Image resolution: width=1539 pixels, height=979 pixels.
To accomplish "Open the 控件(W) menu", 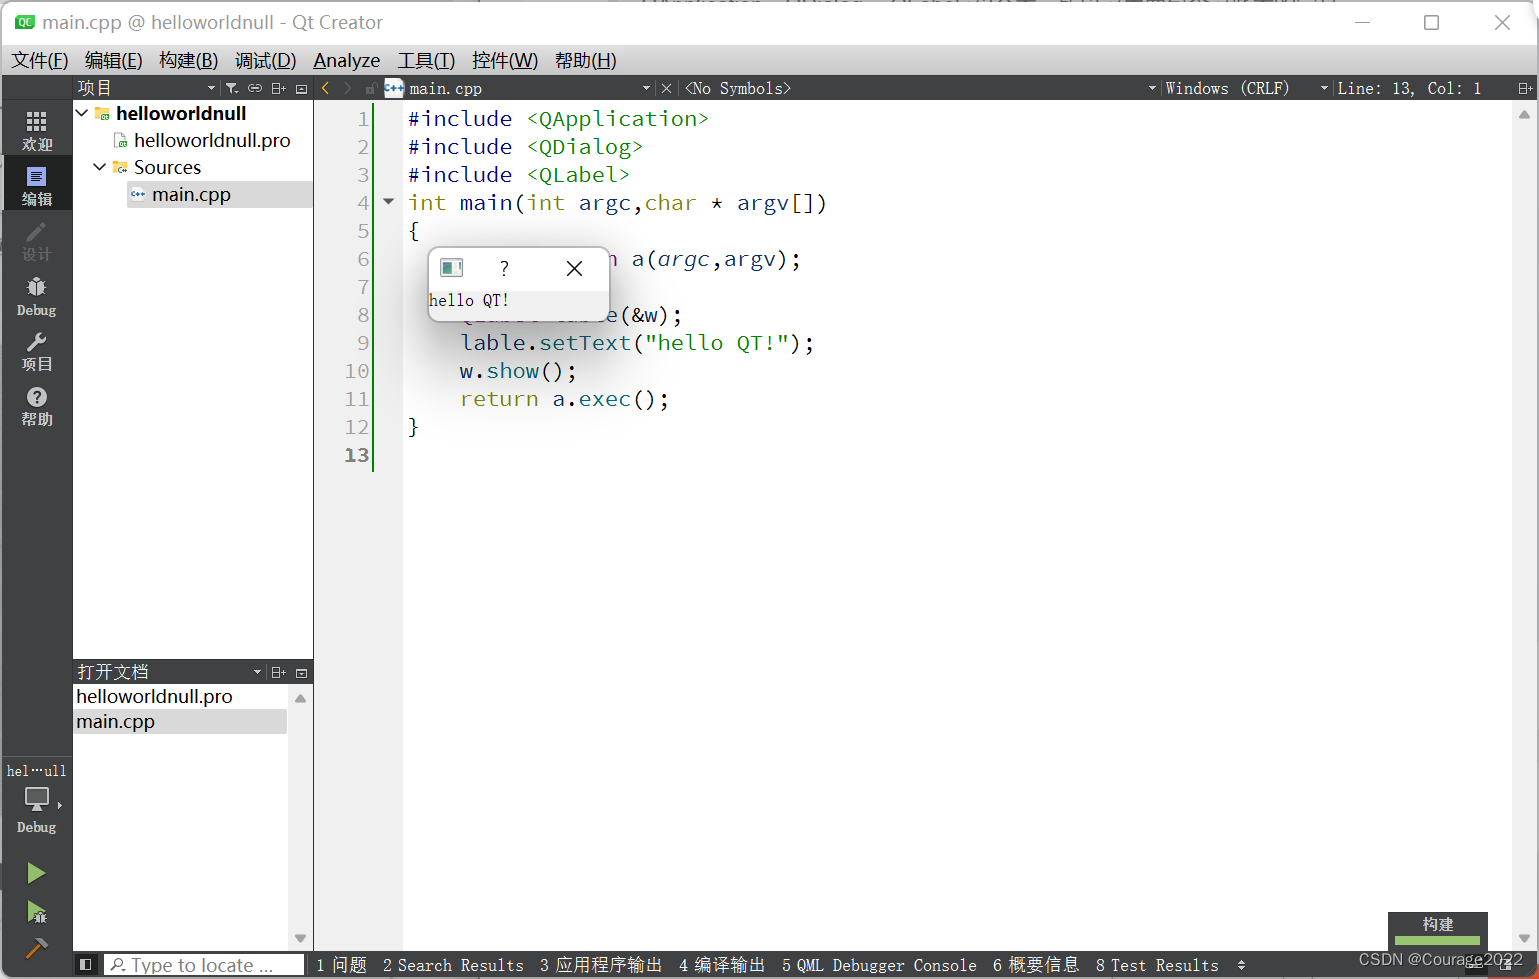I will (x=505, y=60).
